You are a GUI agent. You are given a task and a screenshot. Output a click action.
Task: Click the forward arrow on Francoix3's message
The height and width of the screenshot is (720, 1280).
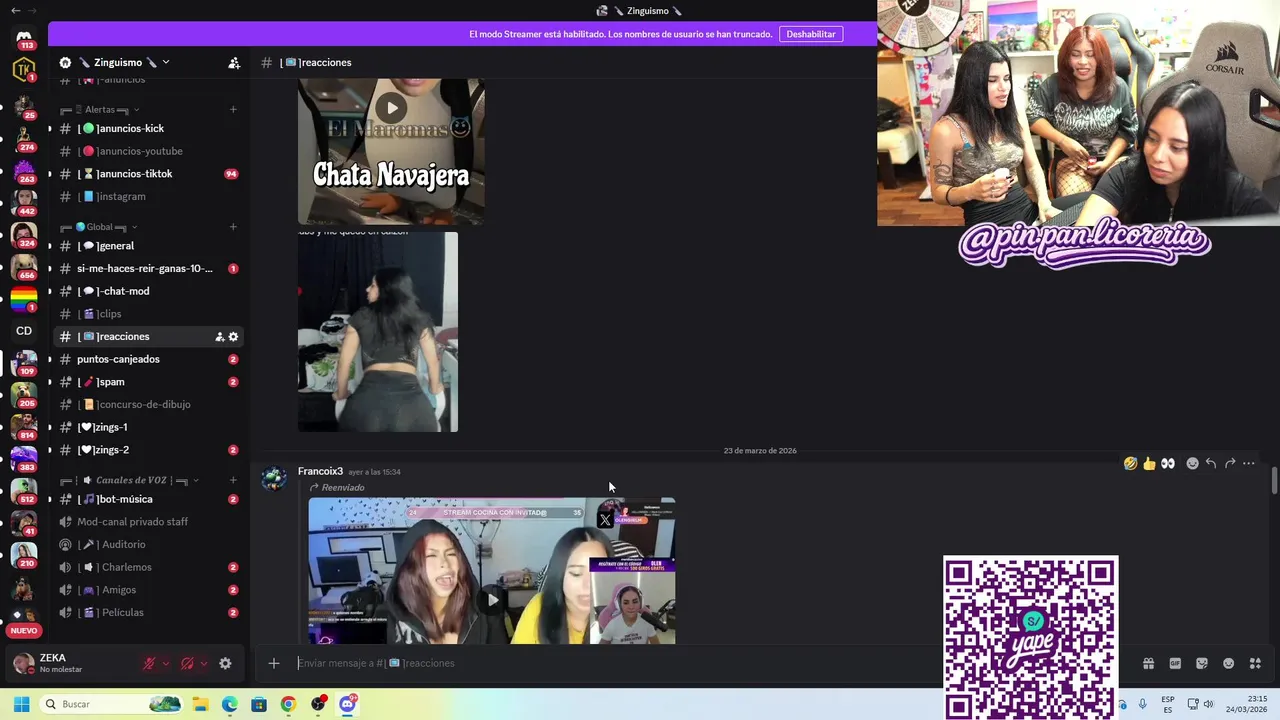(1230, 463)
